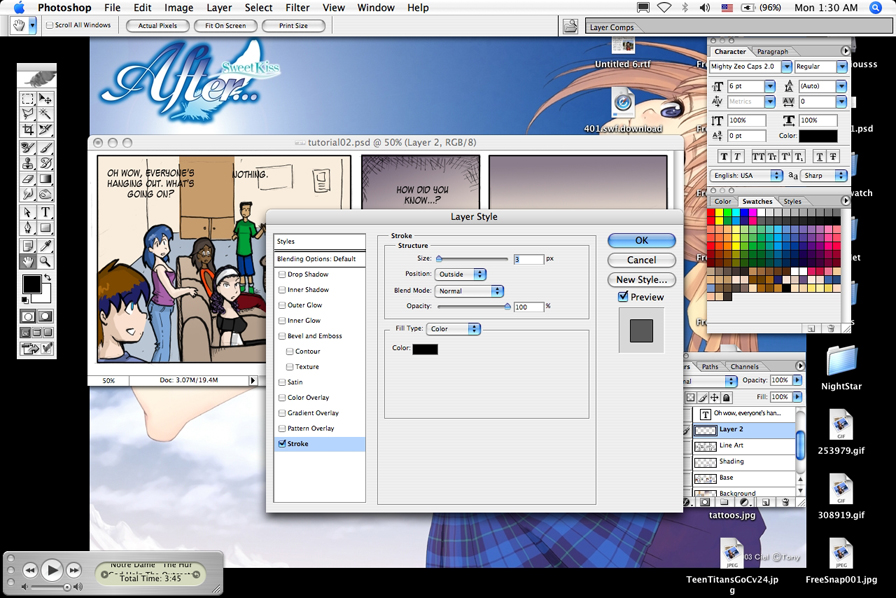Open File Browser icon in options bar

(x=570, y=26)
